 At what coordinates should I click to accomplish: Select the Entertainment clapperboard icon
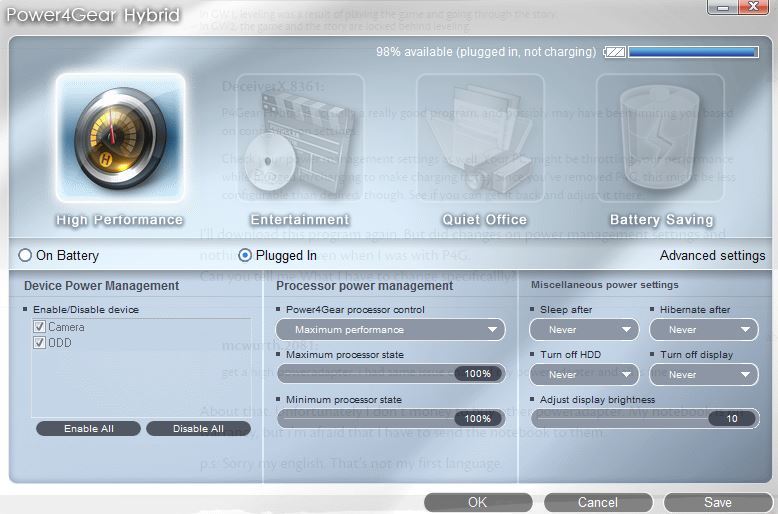pos(300,137)
